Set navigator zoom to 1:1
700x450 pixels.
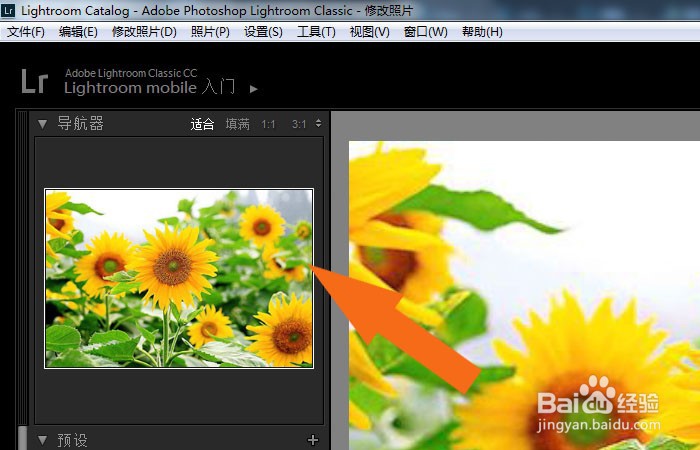pyautogui.click(x=268, y=124)
